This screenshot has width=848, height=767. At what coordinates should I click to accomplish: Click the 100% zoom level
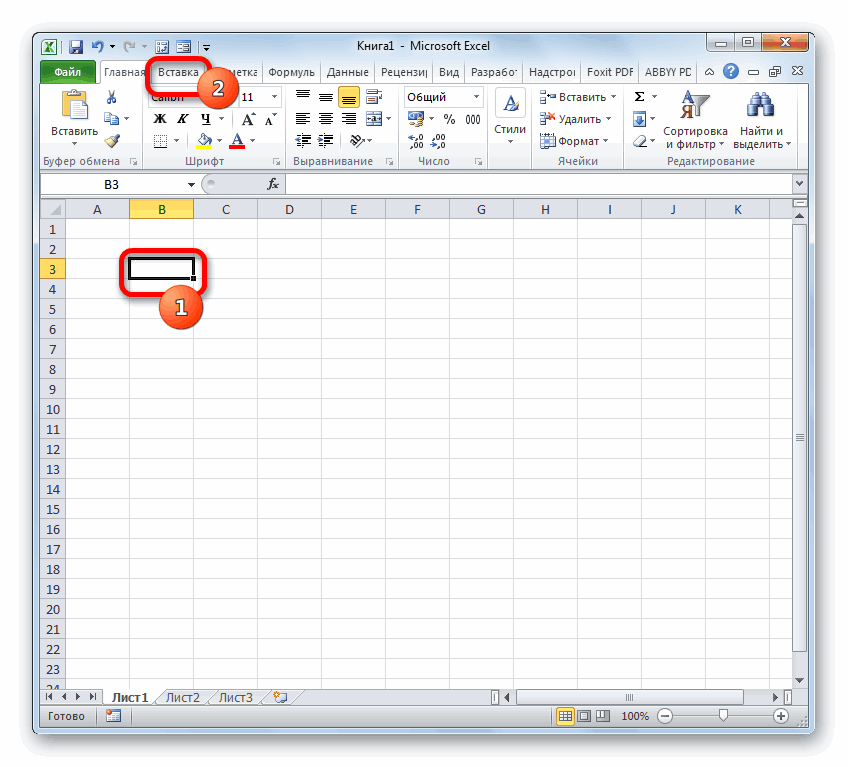coord(634,716)
